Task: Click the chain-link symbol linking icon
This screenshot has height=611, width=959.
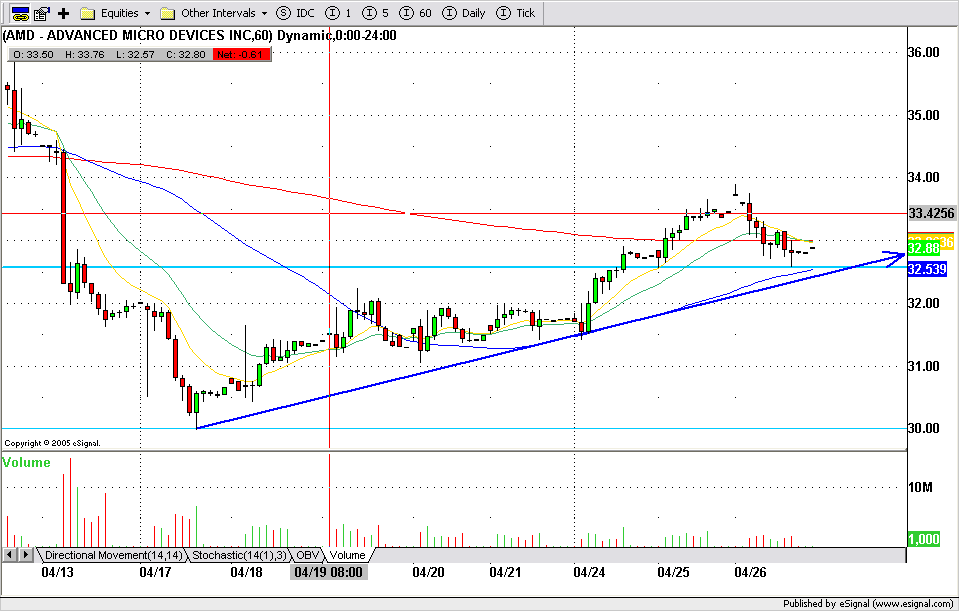Action: [x=20, y=13]
